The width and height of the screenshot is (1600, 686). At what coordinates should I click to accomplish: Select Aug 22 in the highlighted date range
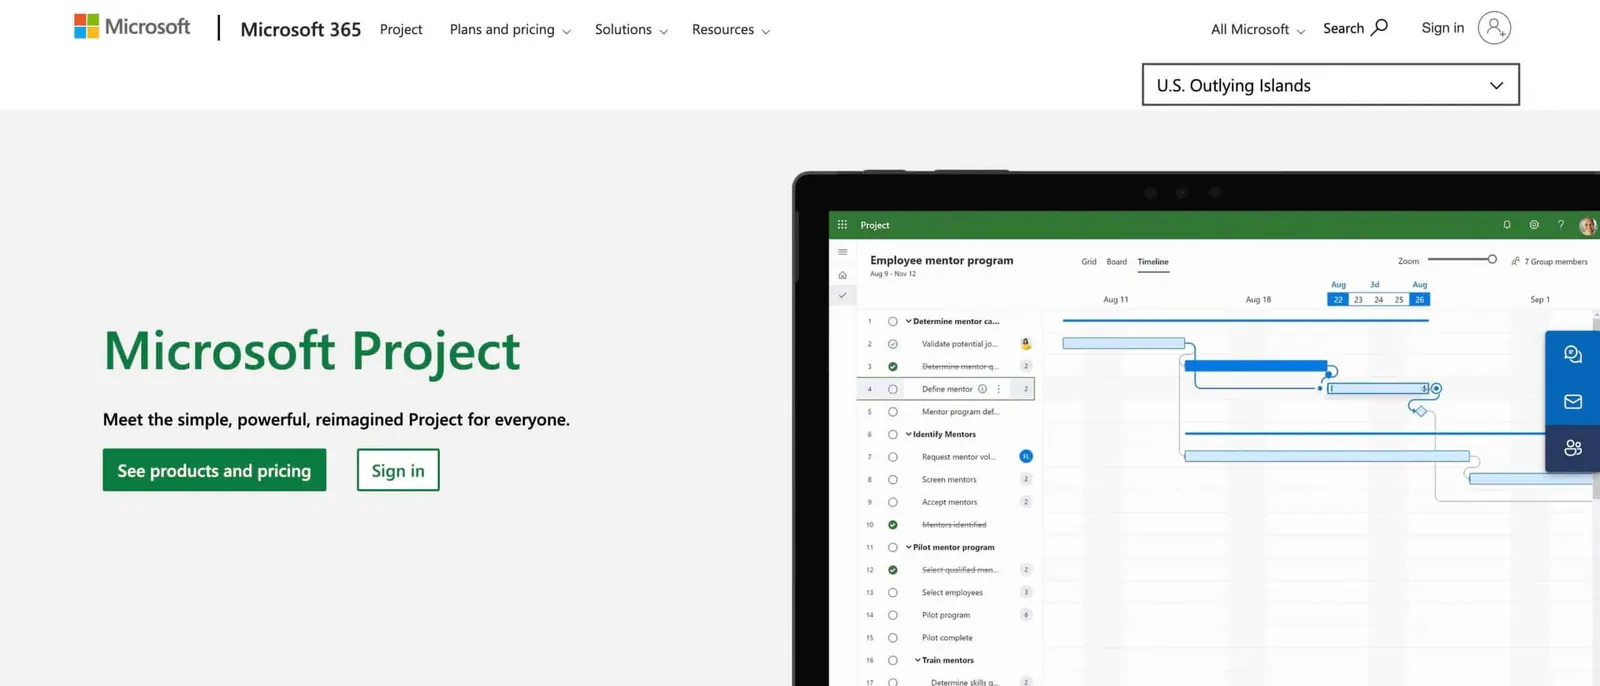[1338, 299]
